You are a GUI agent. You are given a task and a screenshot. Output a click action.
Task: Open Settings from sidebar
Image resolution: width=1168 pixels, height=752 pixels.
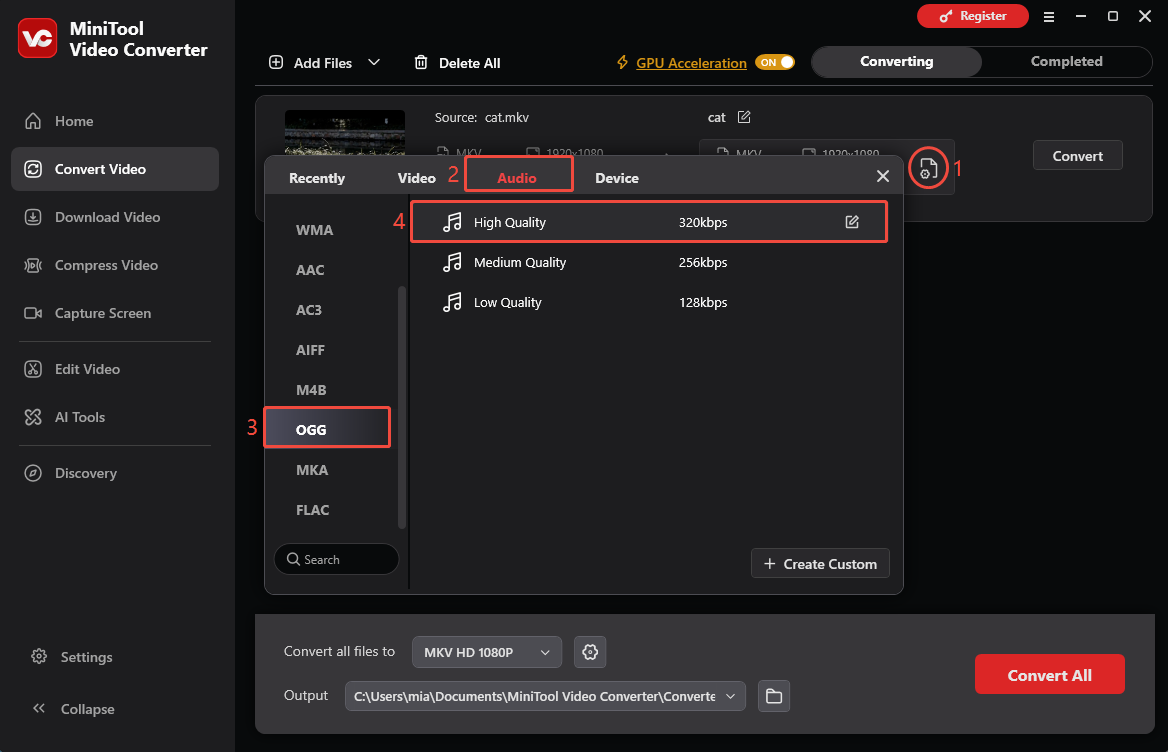72,657
